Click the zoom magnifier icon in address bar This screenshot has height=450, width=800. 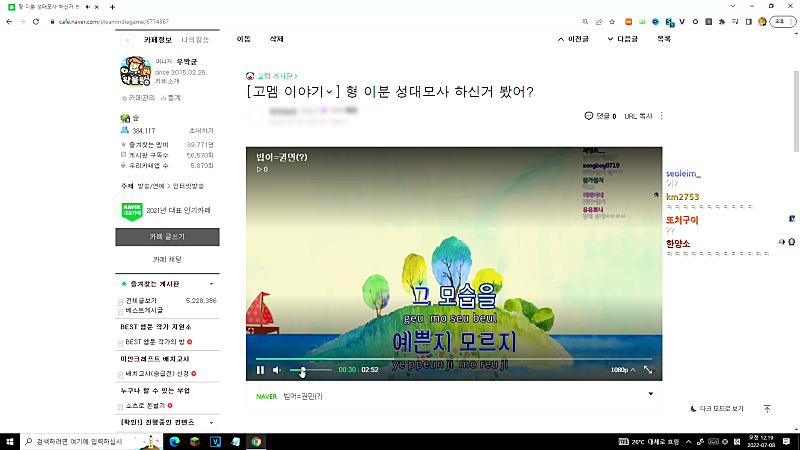(x=585, y=22)
